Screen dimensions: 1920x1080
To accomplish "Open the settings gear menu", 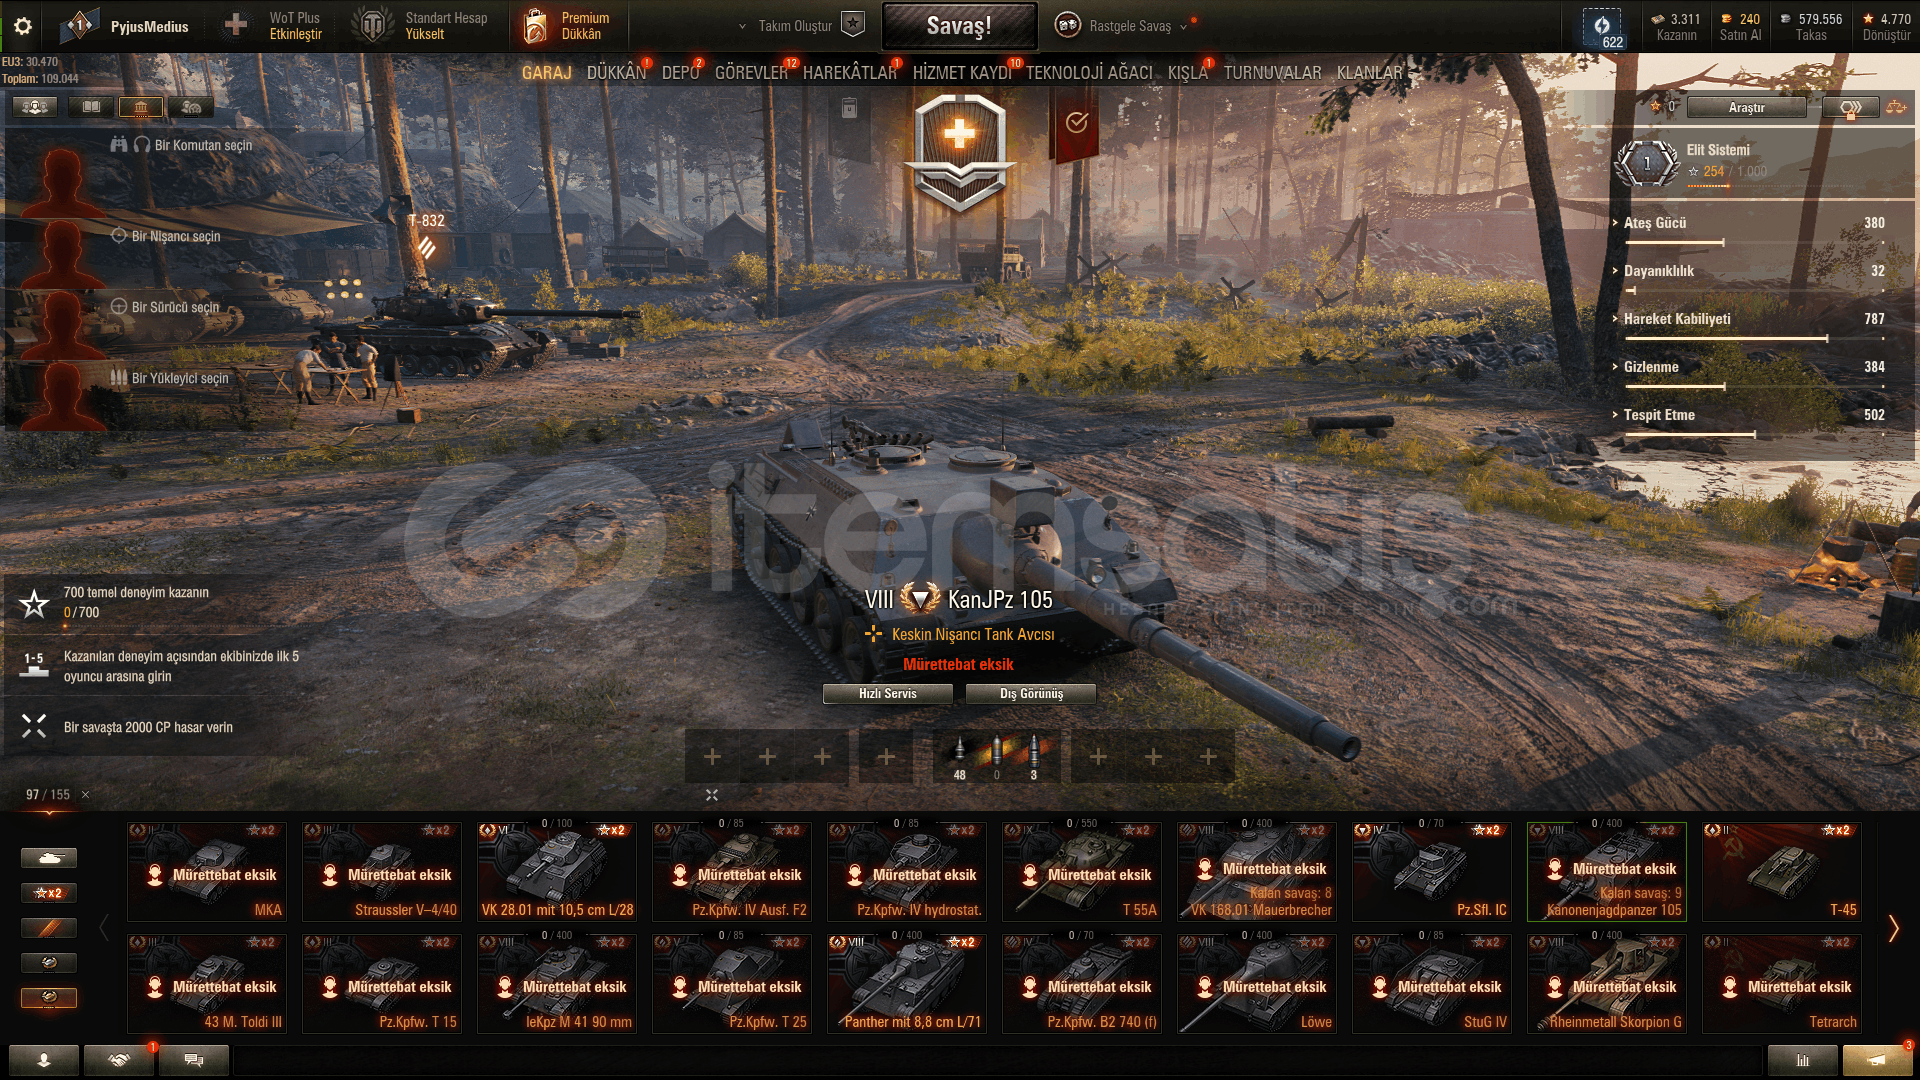I will 23,26.
